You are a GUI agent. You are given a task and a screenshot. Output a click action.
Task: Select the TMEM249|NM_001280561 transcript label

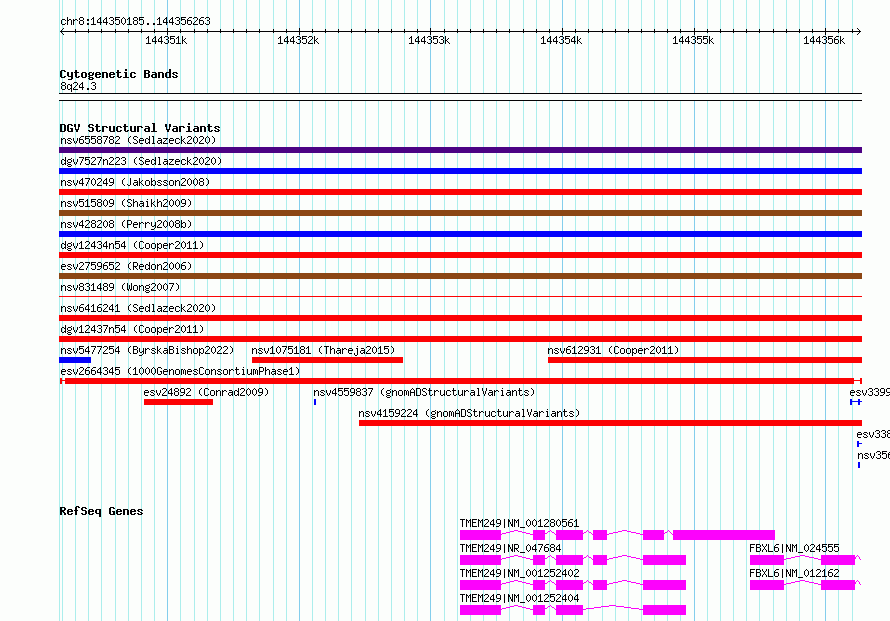click(518, 523)
